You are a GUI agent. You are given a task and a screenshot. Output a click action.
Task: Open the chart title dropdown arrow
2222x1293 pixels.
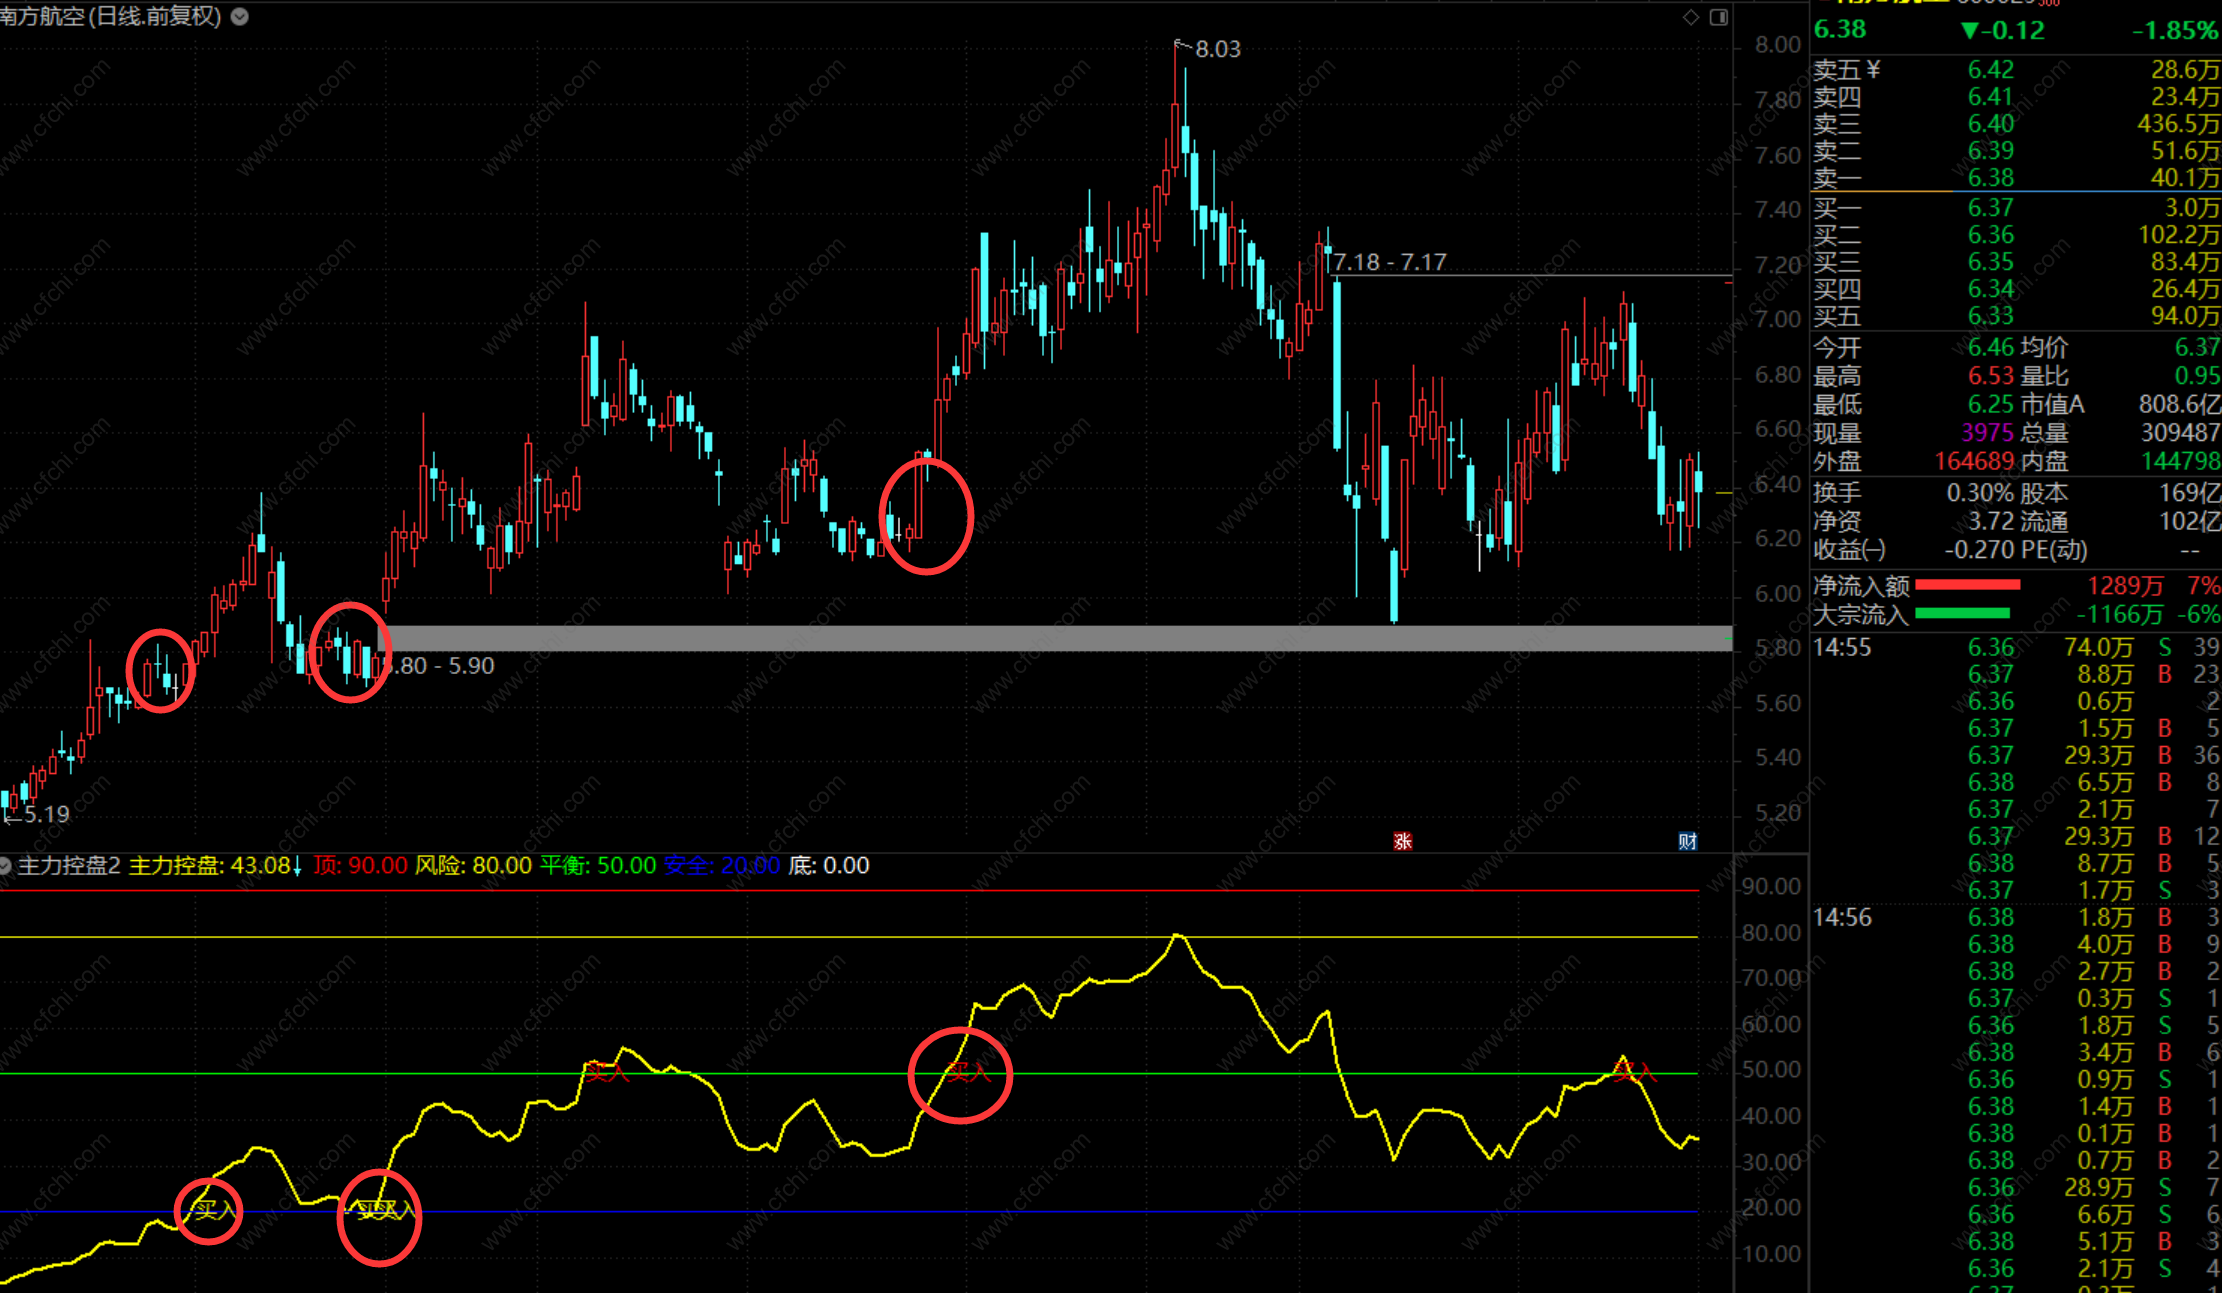[240, 16]
